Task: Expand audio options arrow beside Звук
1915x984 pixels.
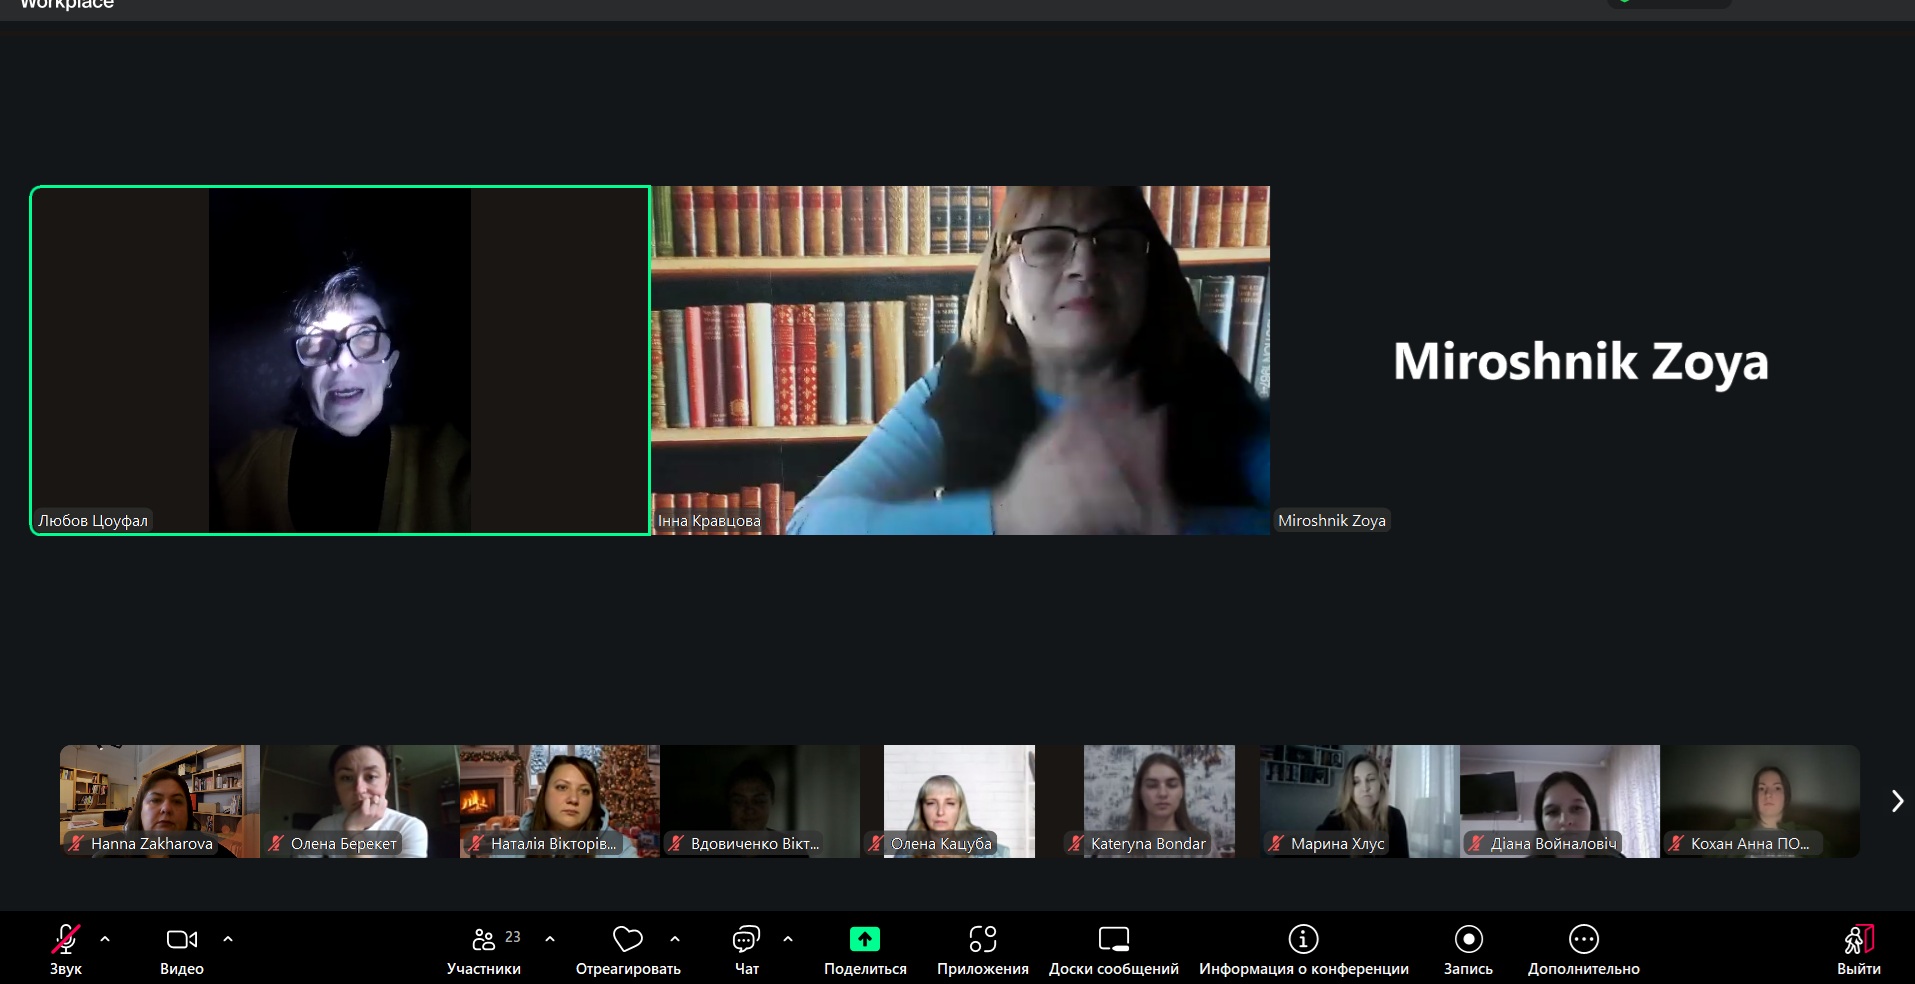Action: point(105,939)
